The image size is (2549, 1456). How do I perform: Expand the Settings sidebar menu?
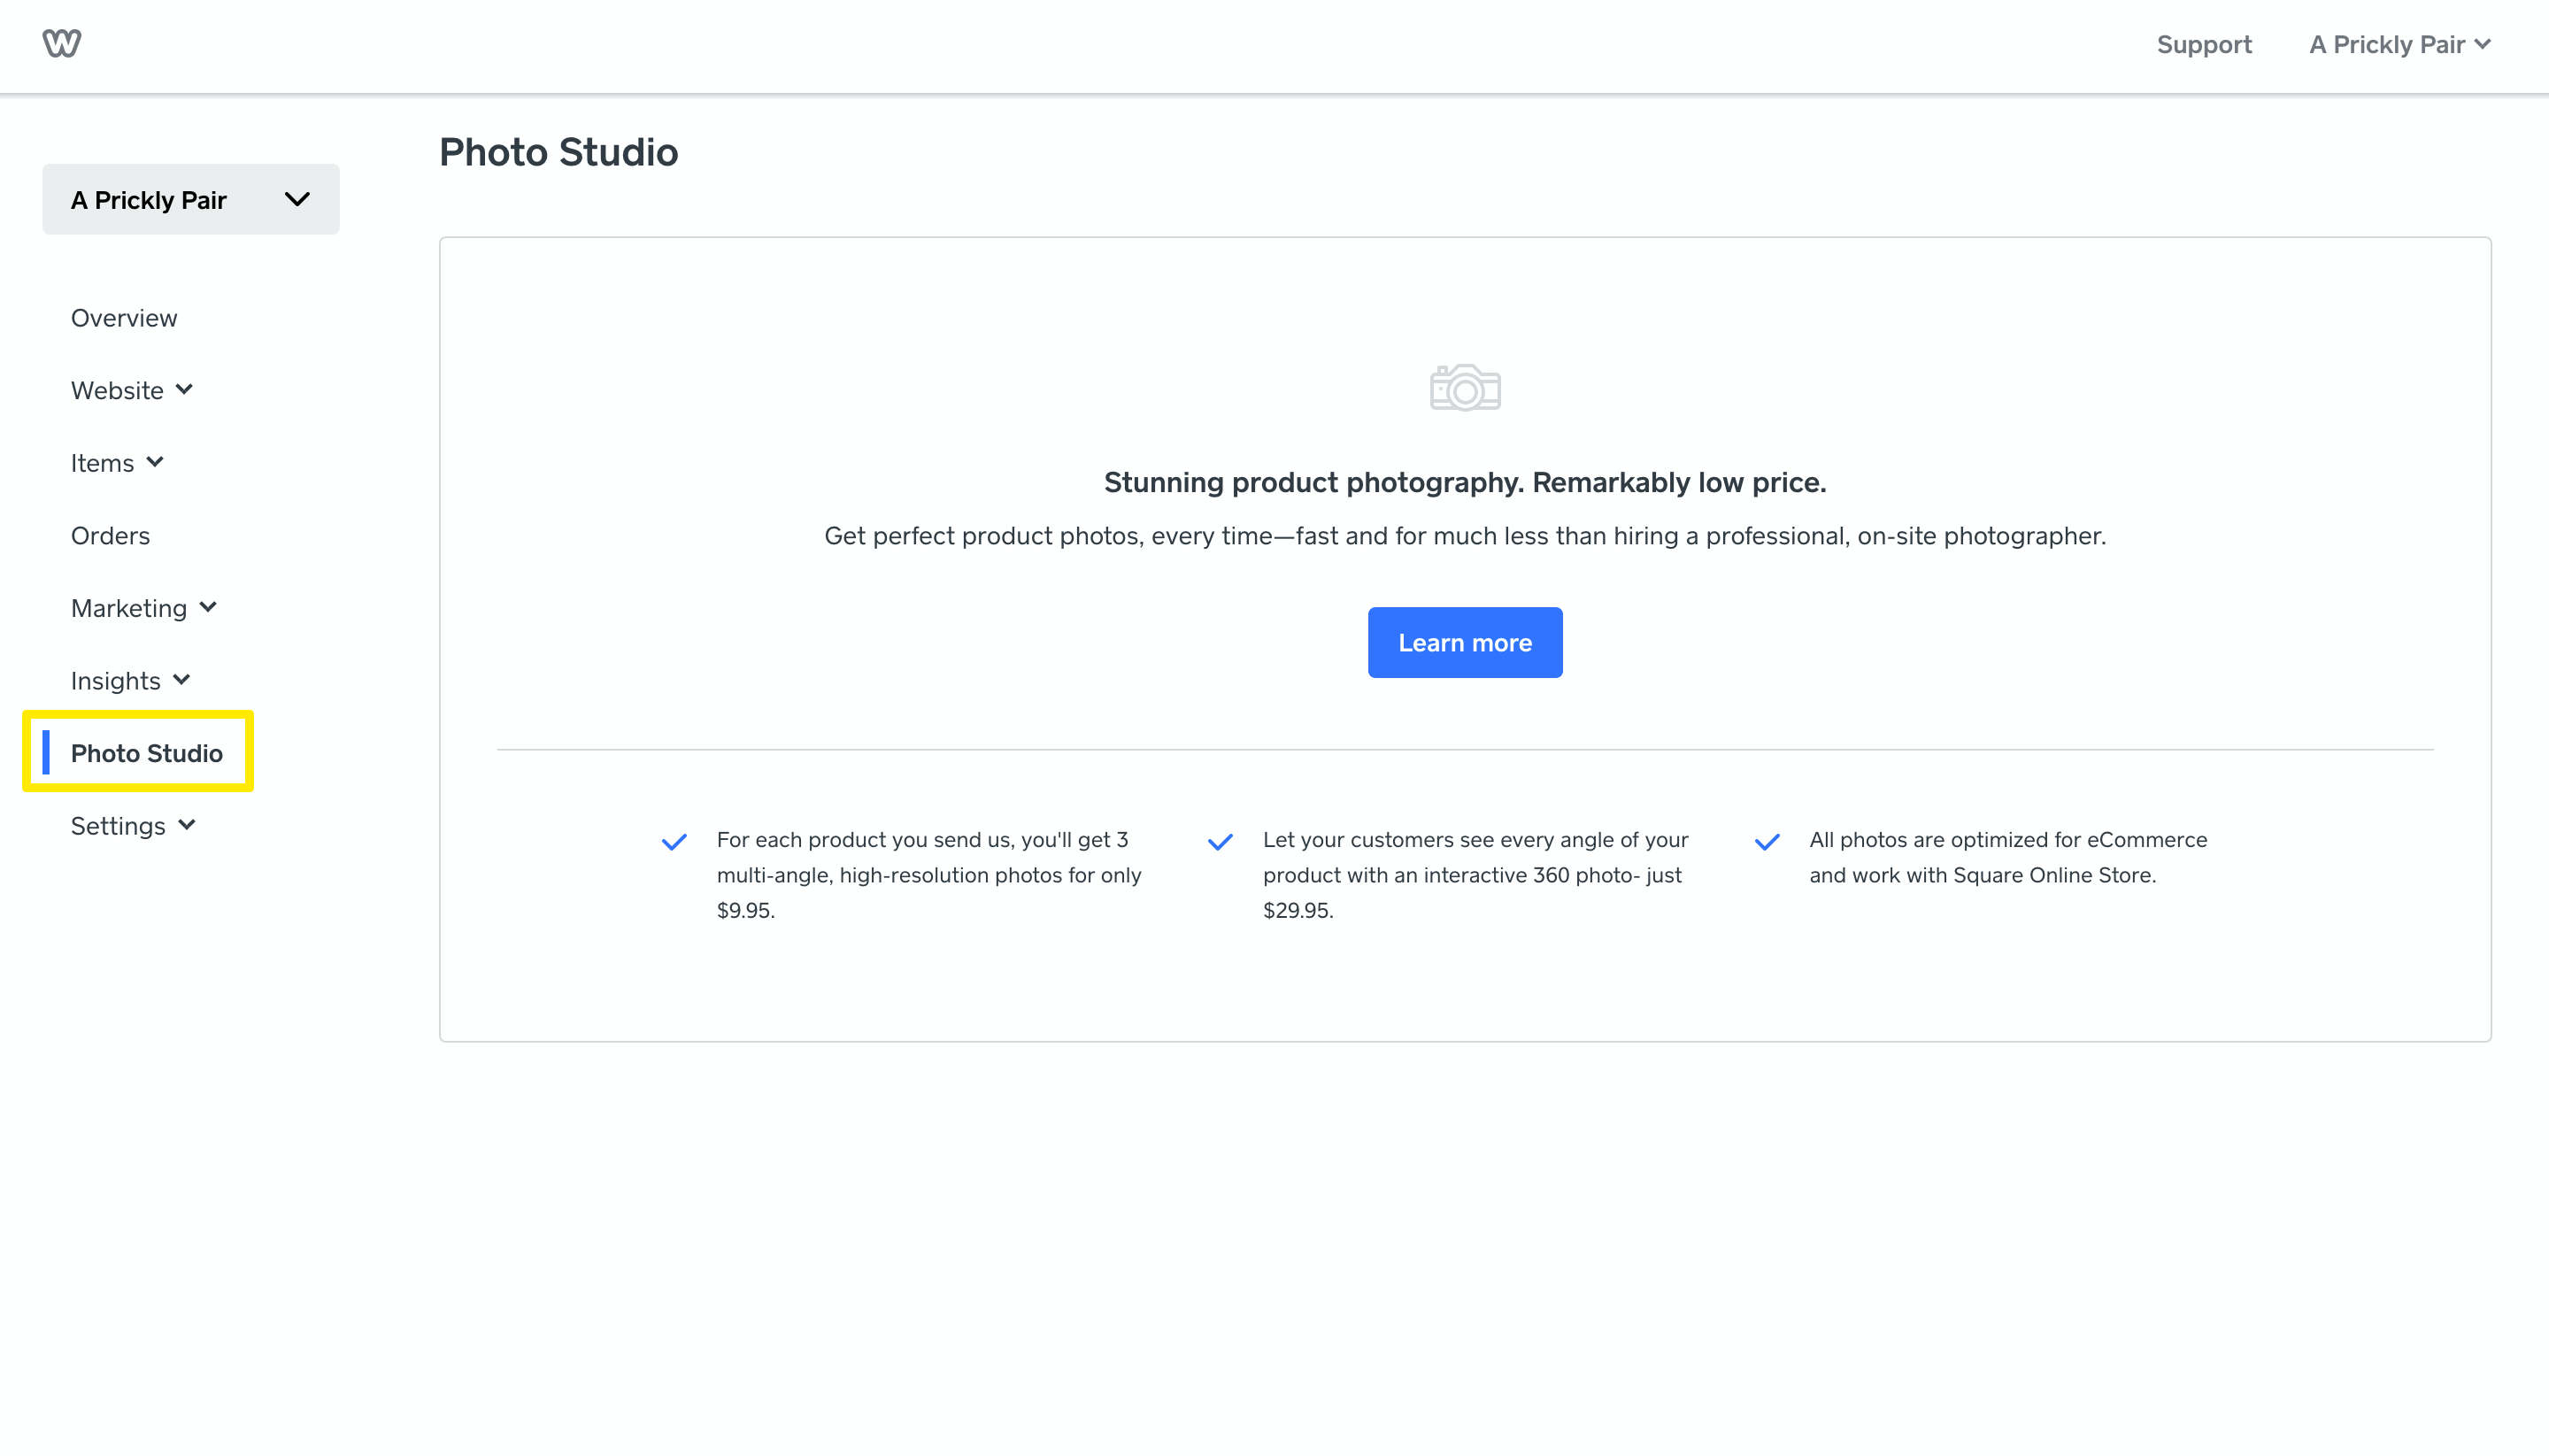pos(133,826)
